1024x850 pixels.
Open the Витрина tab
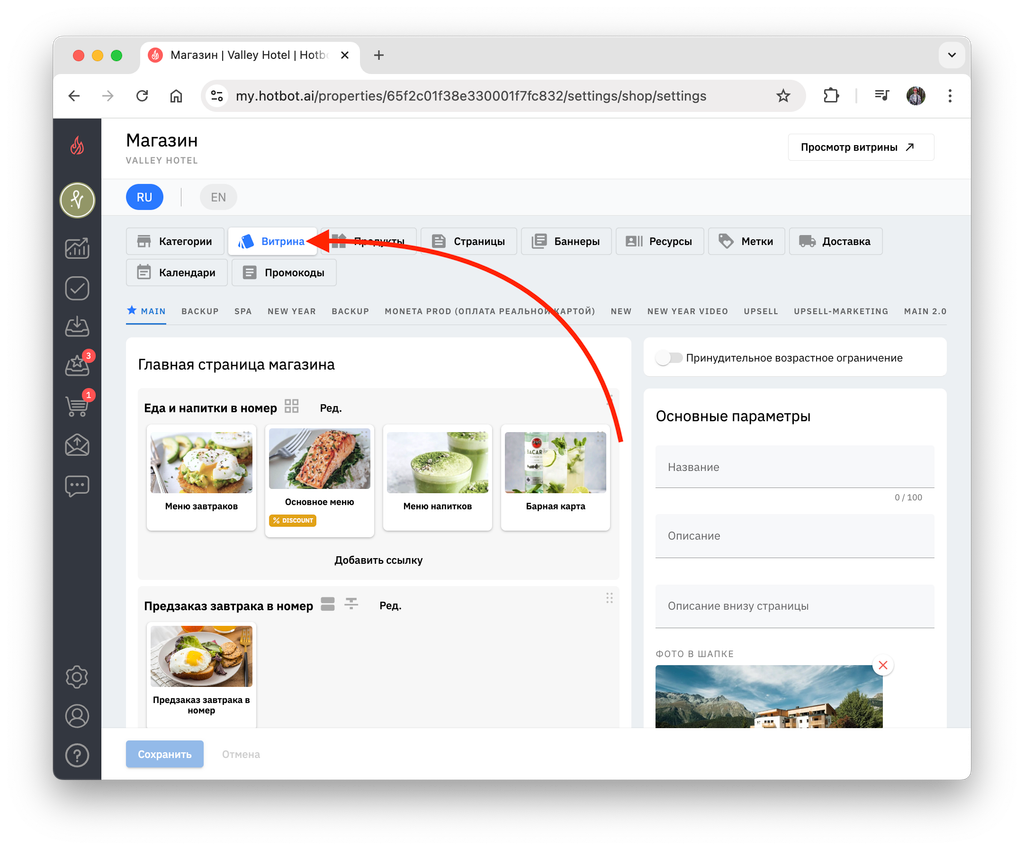click(x=272, y=241)
